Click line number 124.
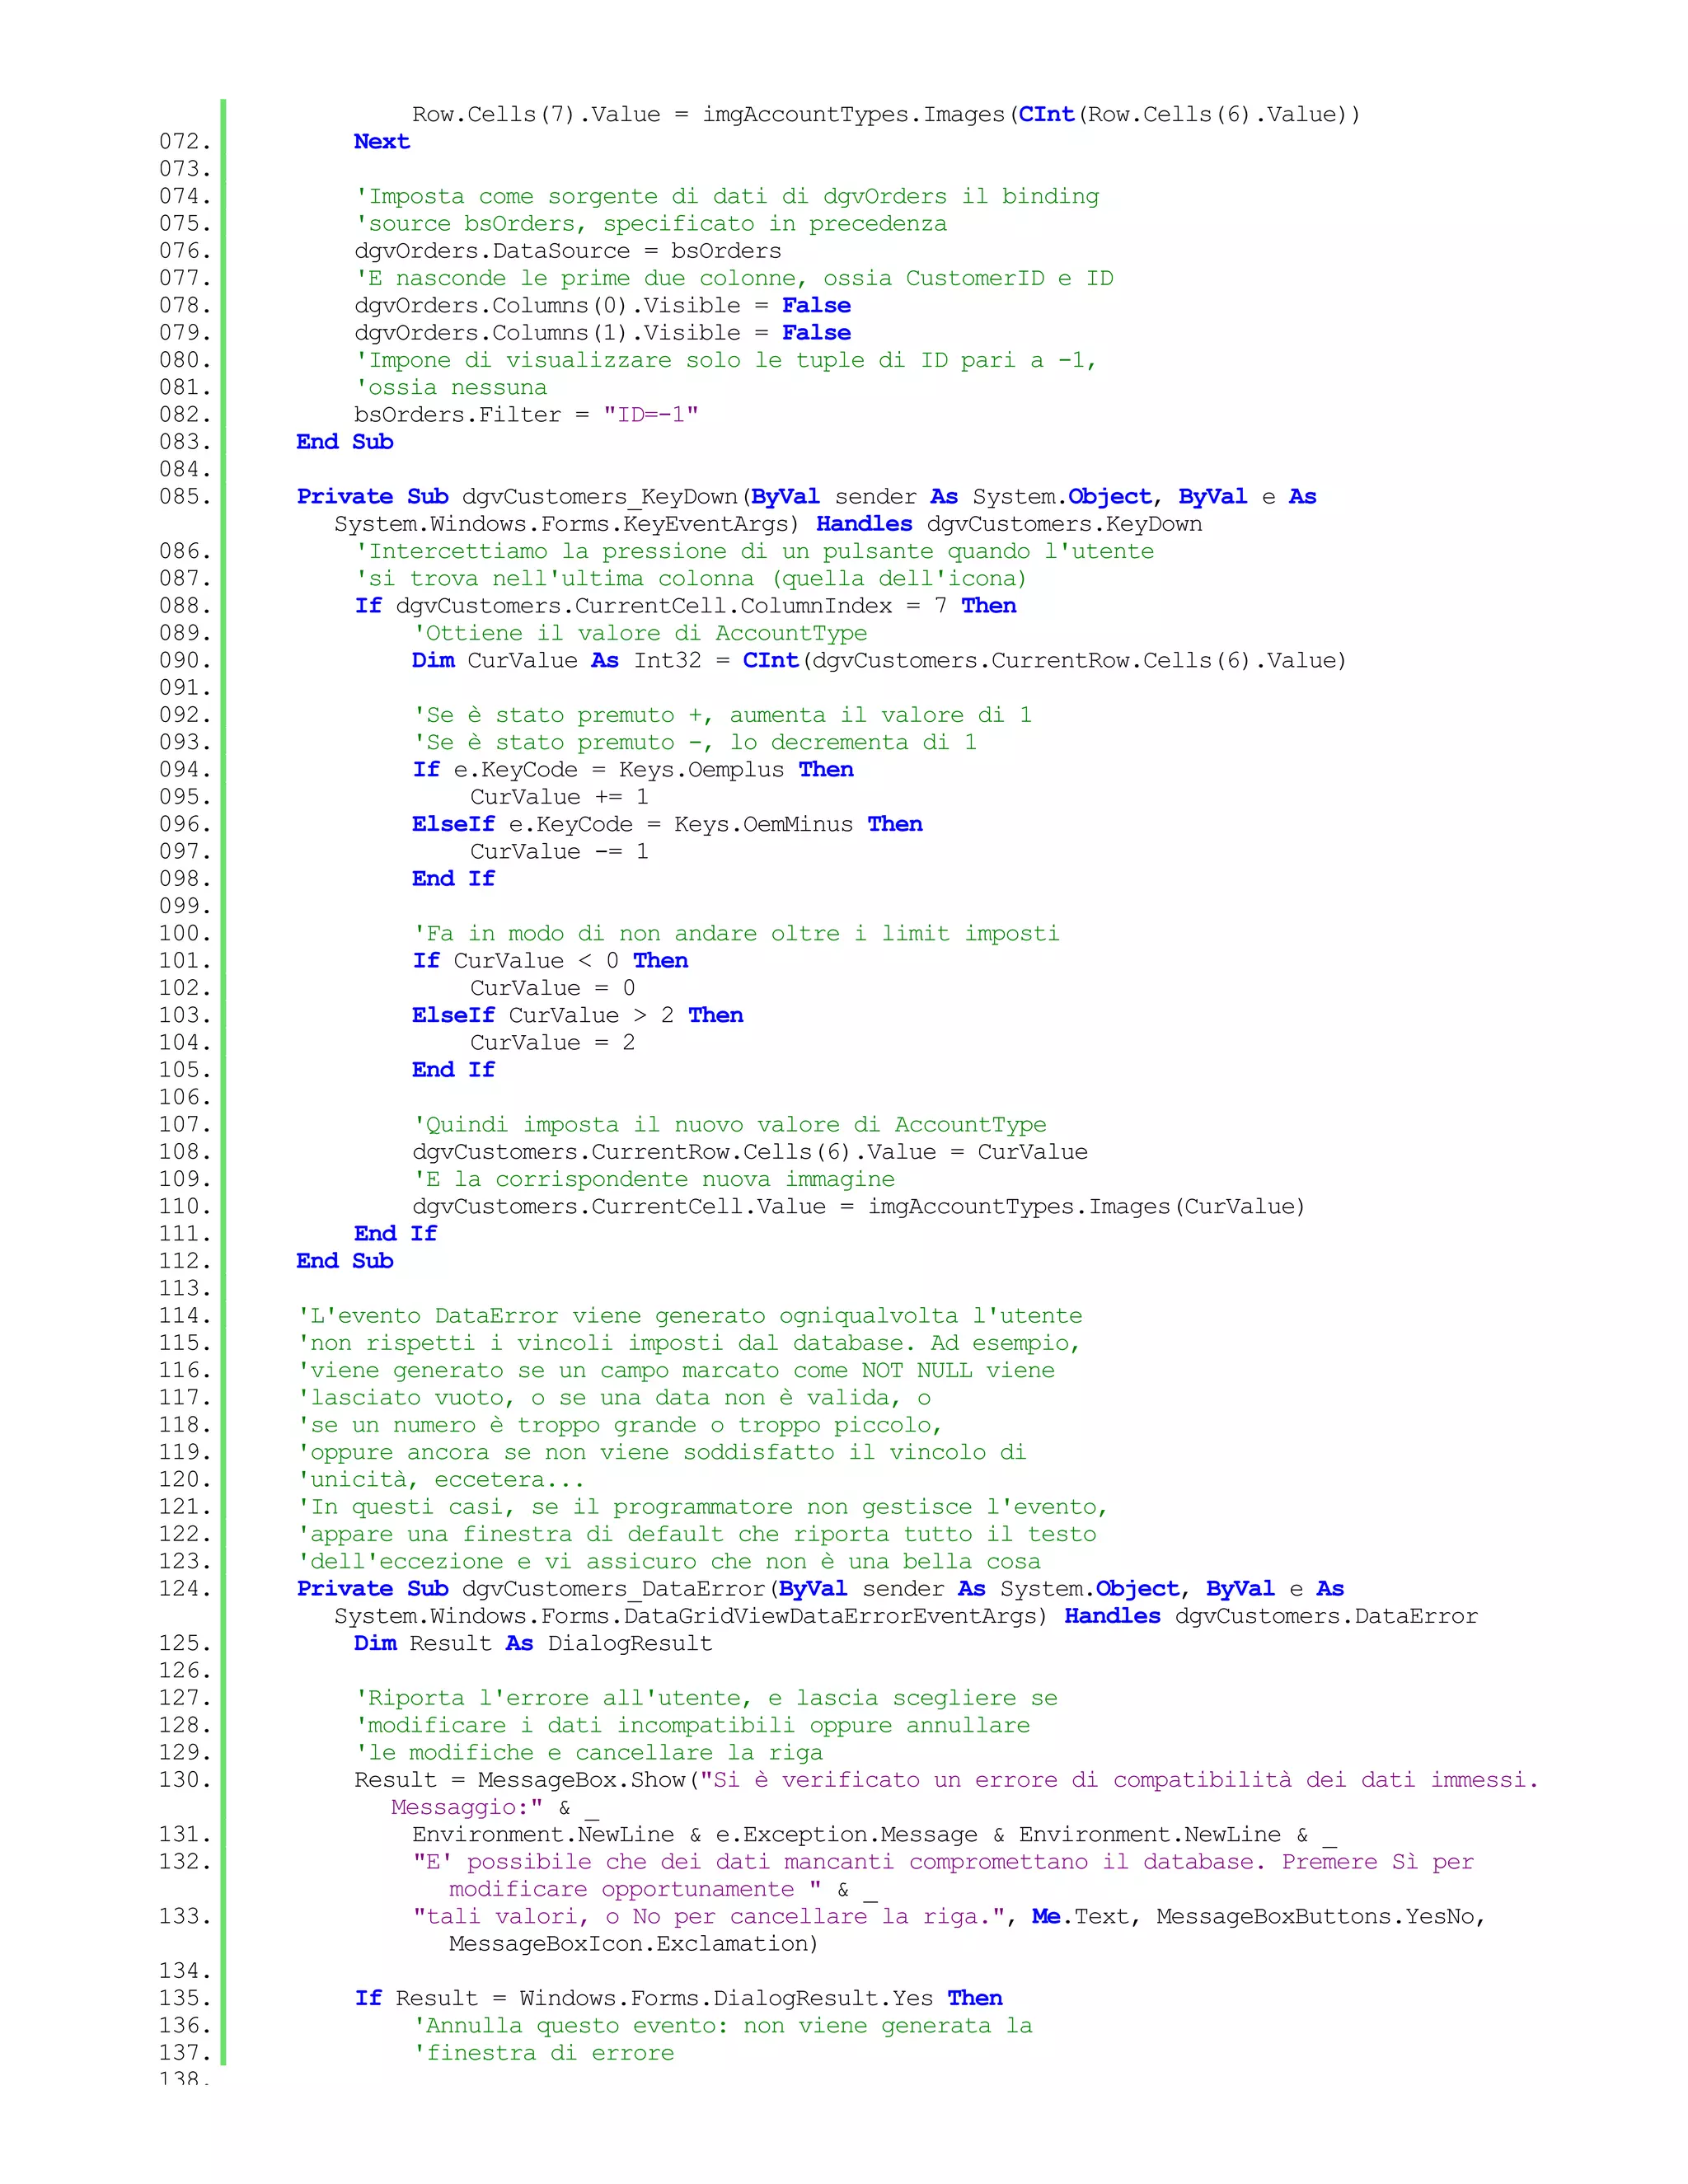1688x2184 pixels. click(185, 1589)
